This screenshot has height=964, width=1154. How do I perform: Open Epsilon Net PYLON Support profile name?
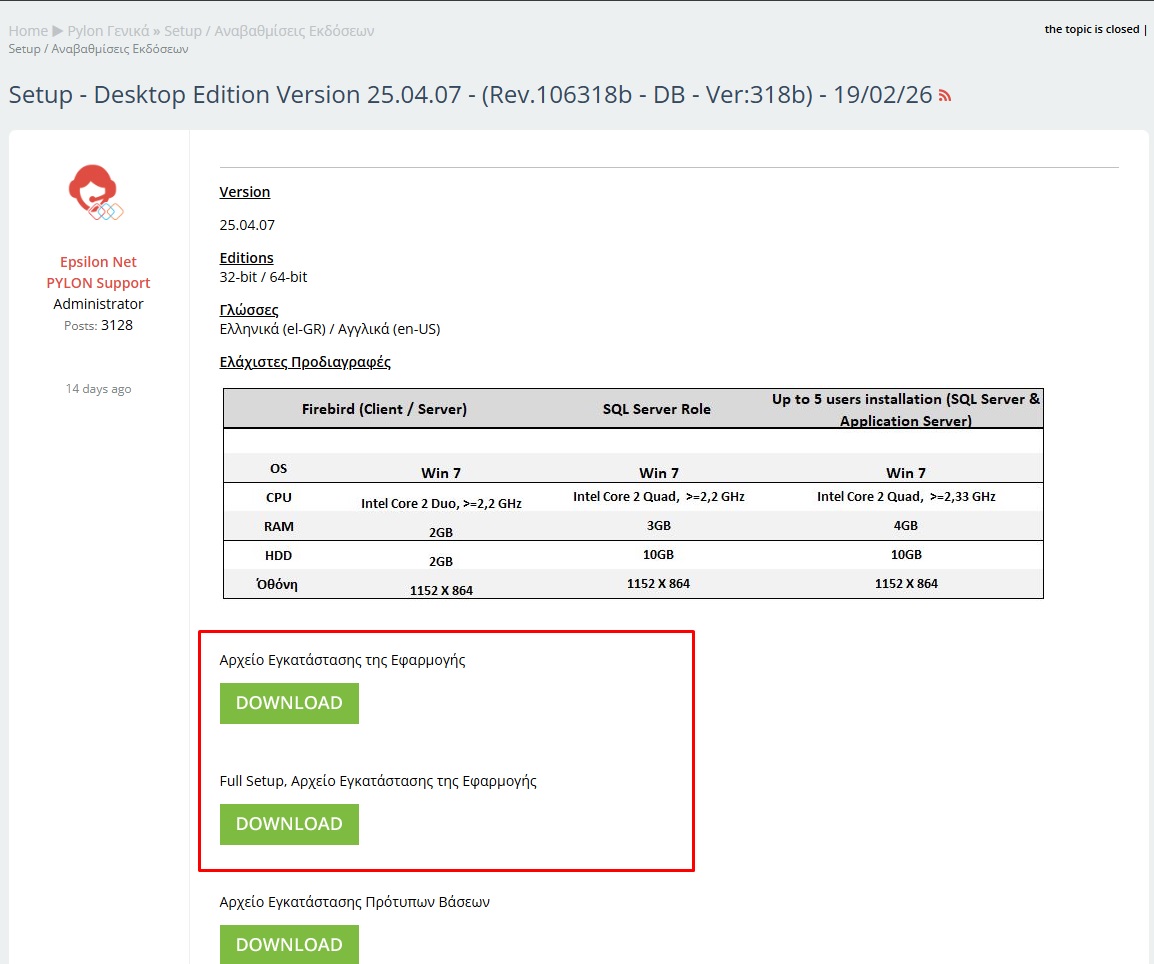98,273
